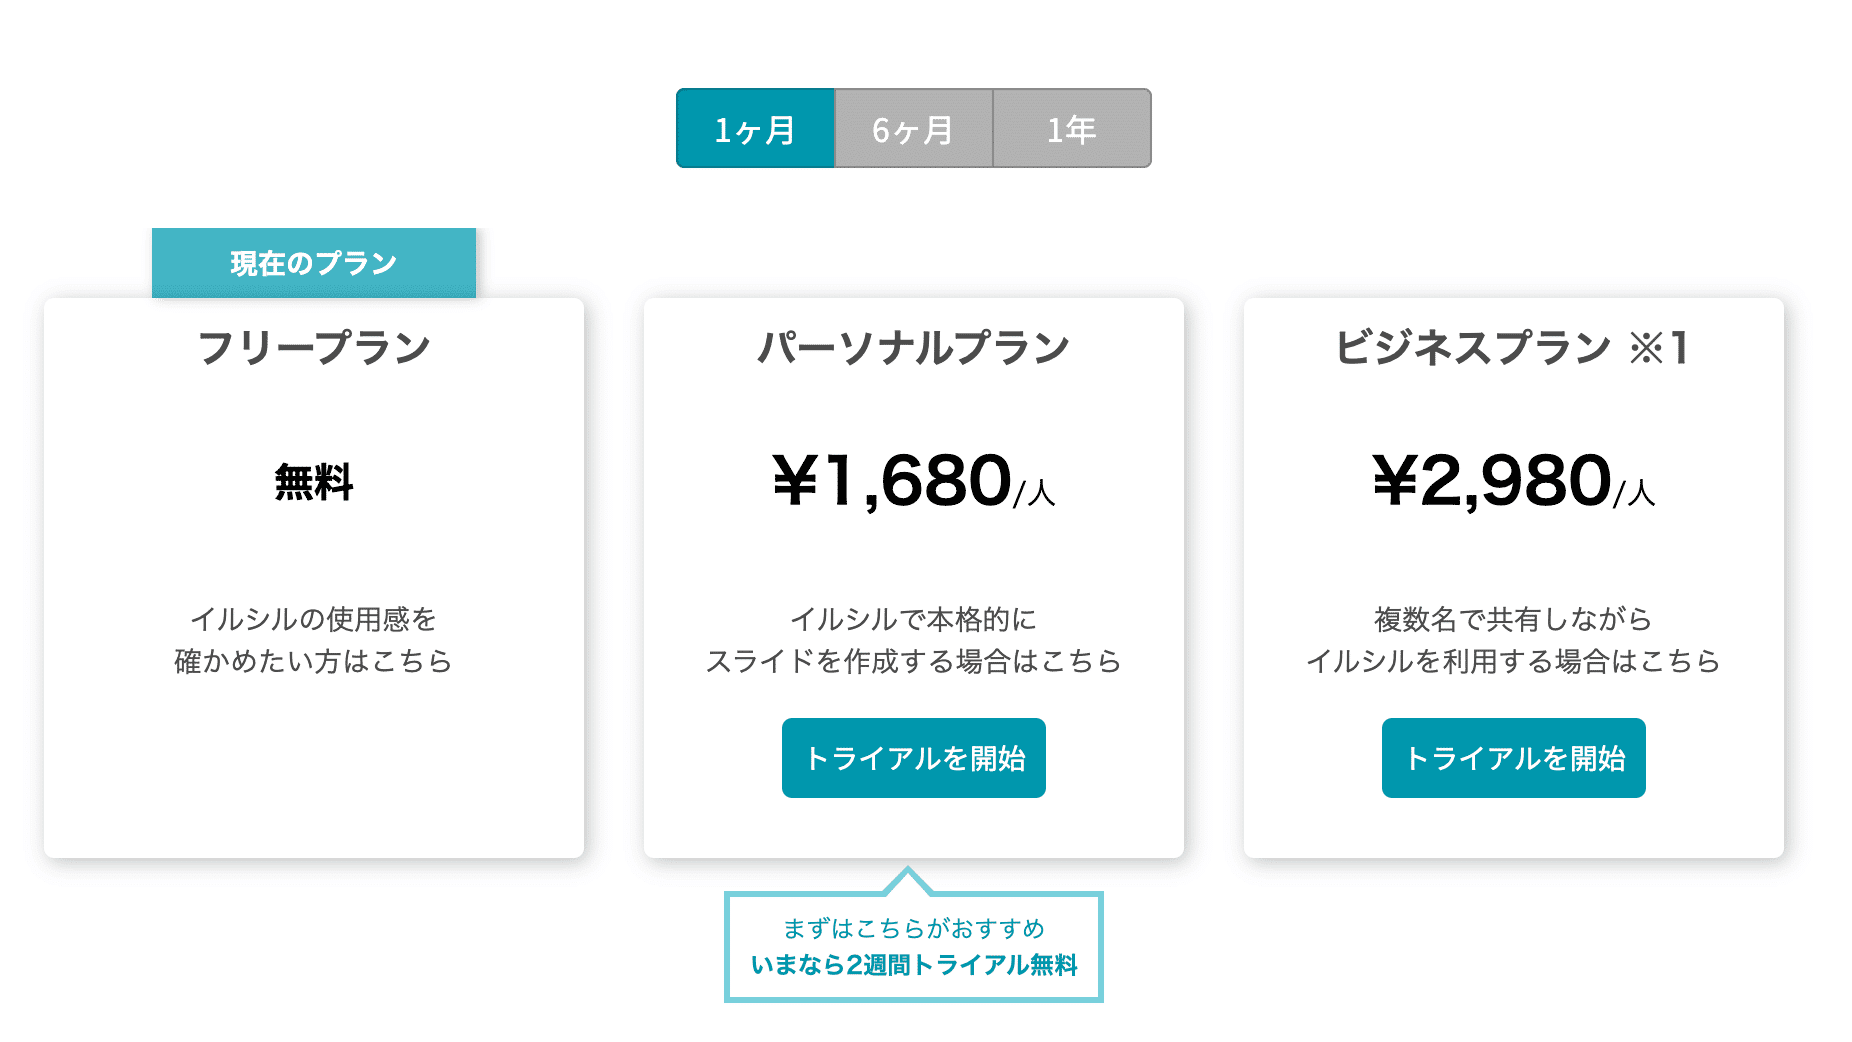Click the Business plan description text
This screenshot has height=1042, width=1852.
coord(1513,640)
